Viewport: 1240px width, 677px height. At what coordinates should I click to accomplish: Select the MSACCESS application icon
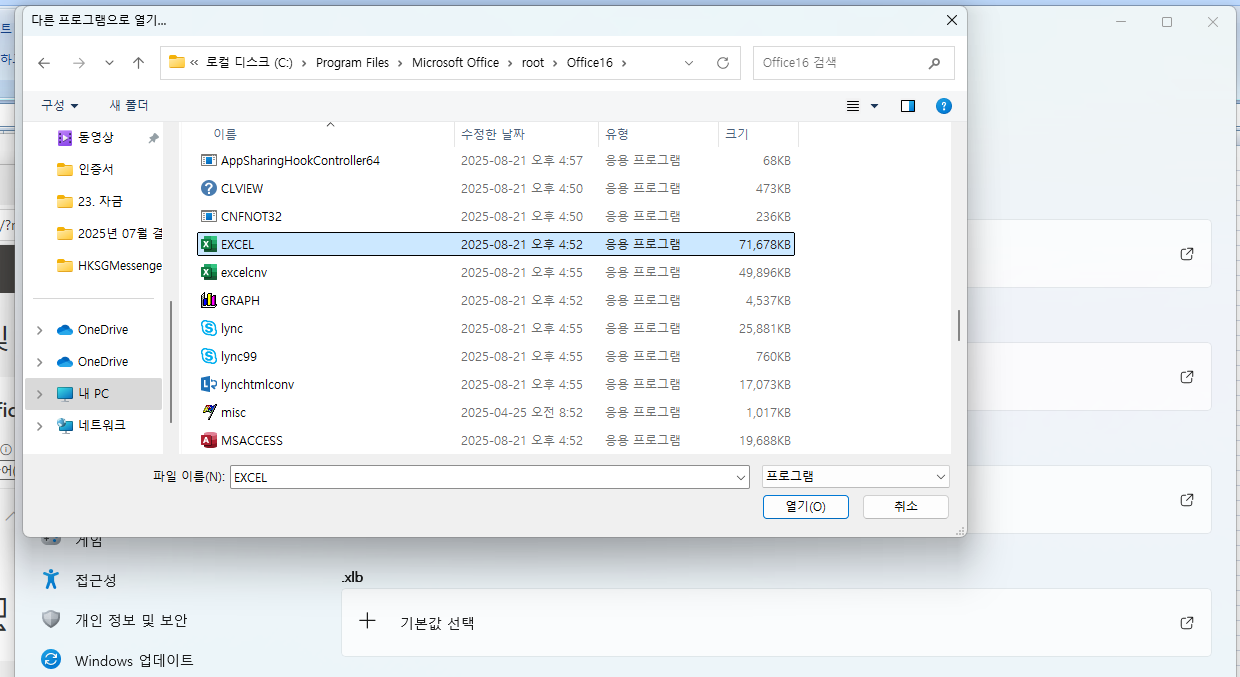pos(209,440)
